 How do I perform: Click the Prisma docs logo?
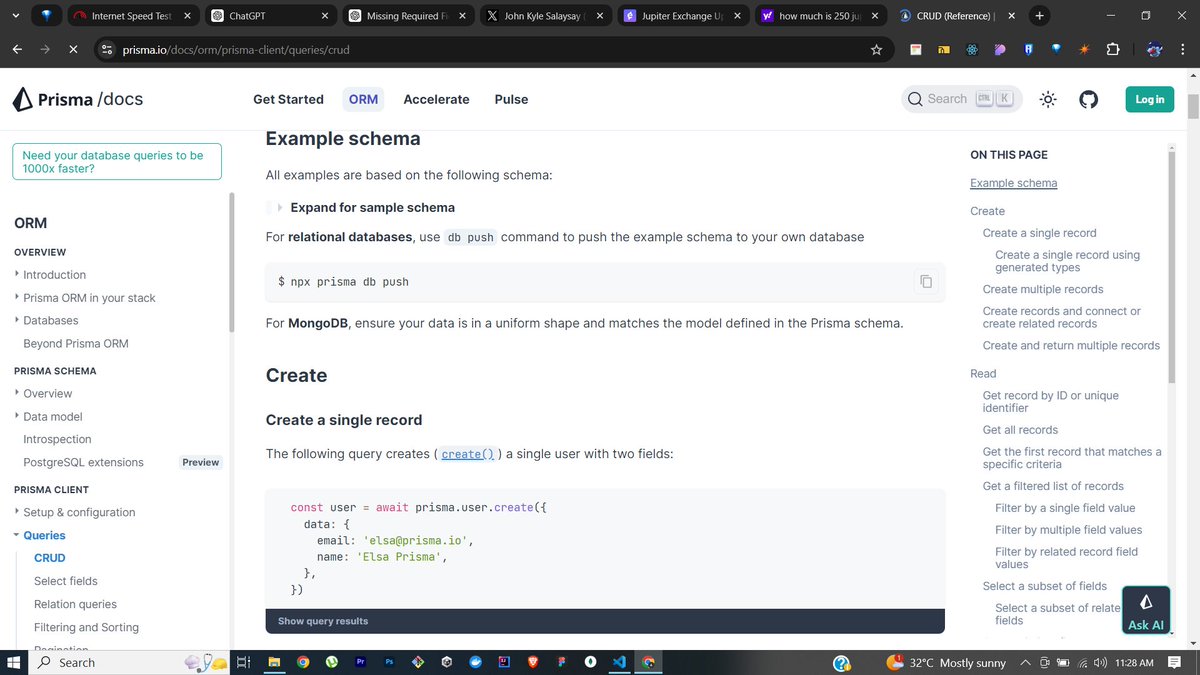(x=77, y=99)
